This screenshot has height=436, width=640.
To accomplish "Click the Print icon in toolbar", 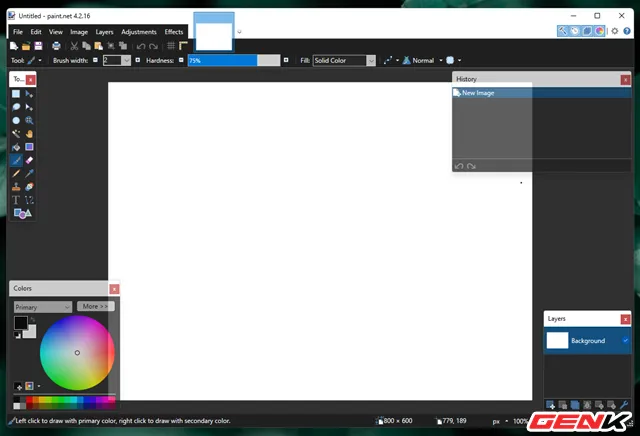I will (56, 46).
